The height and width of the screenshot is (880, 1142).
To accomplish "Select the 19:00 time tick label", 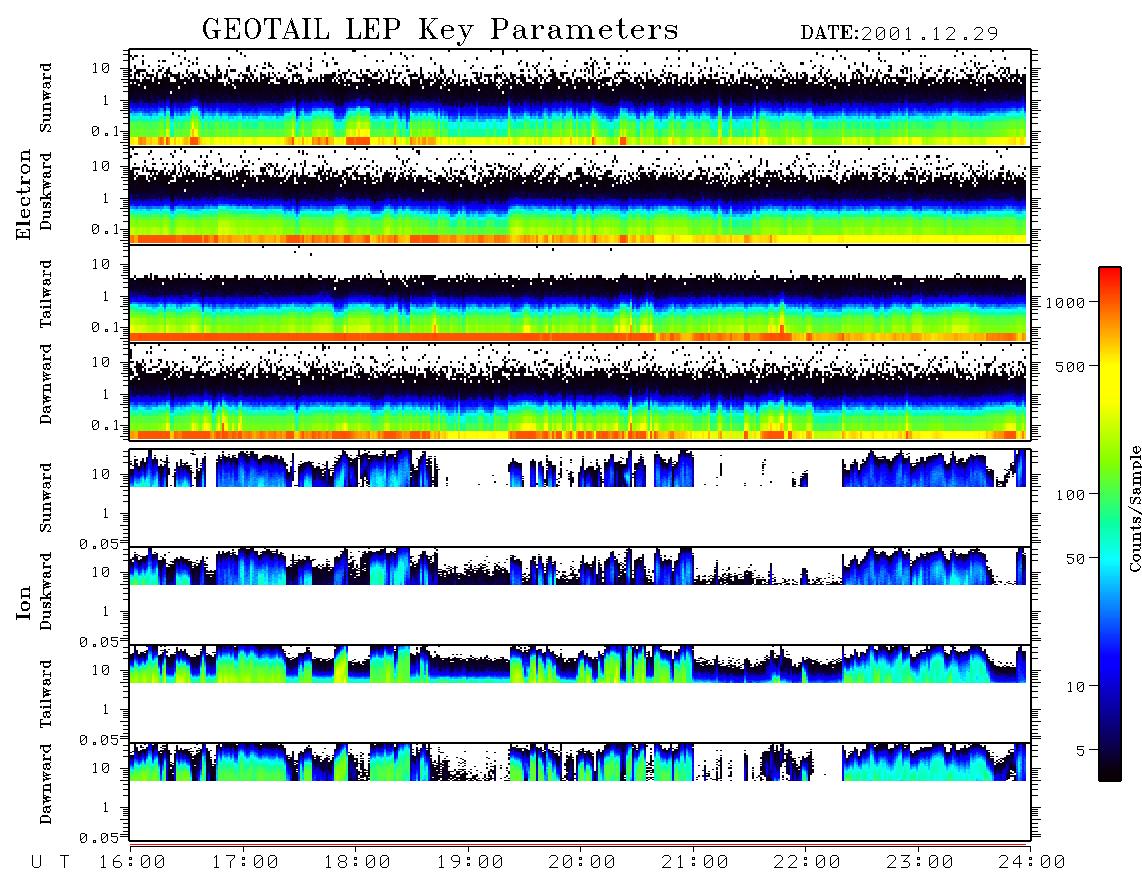I will point(470,862).
